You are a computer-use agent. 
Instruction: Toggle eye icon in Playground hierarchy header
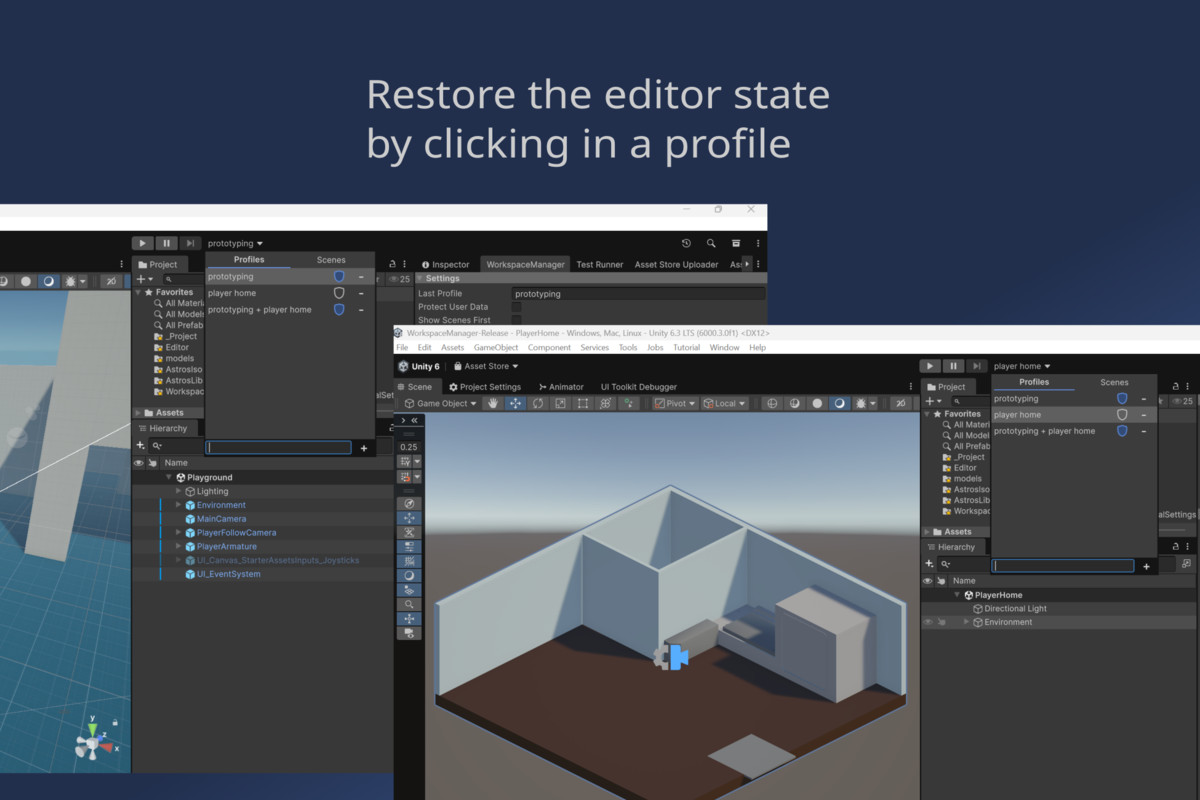point(138,463)
